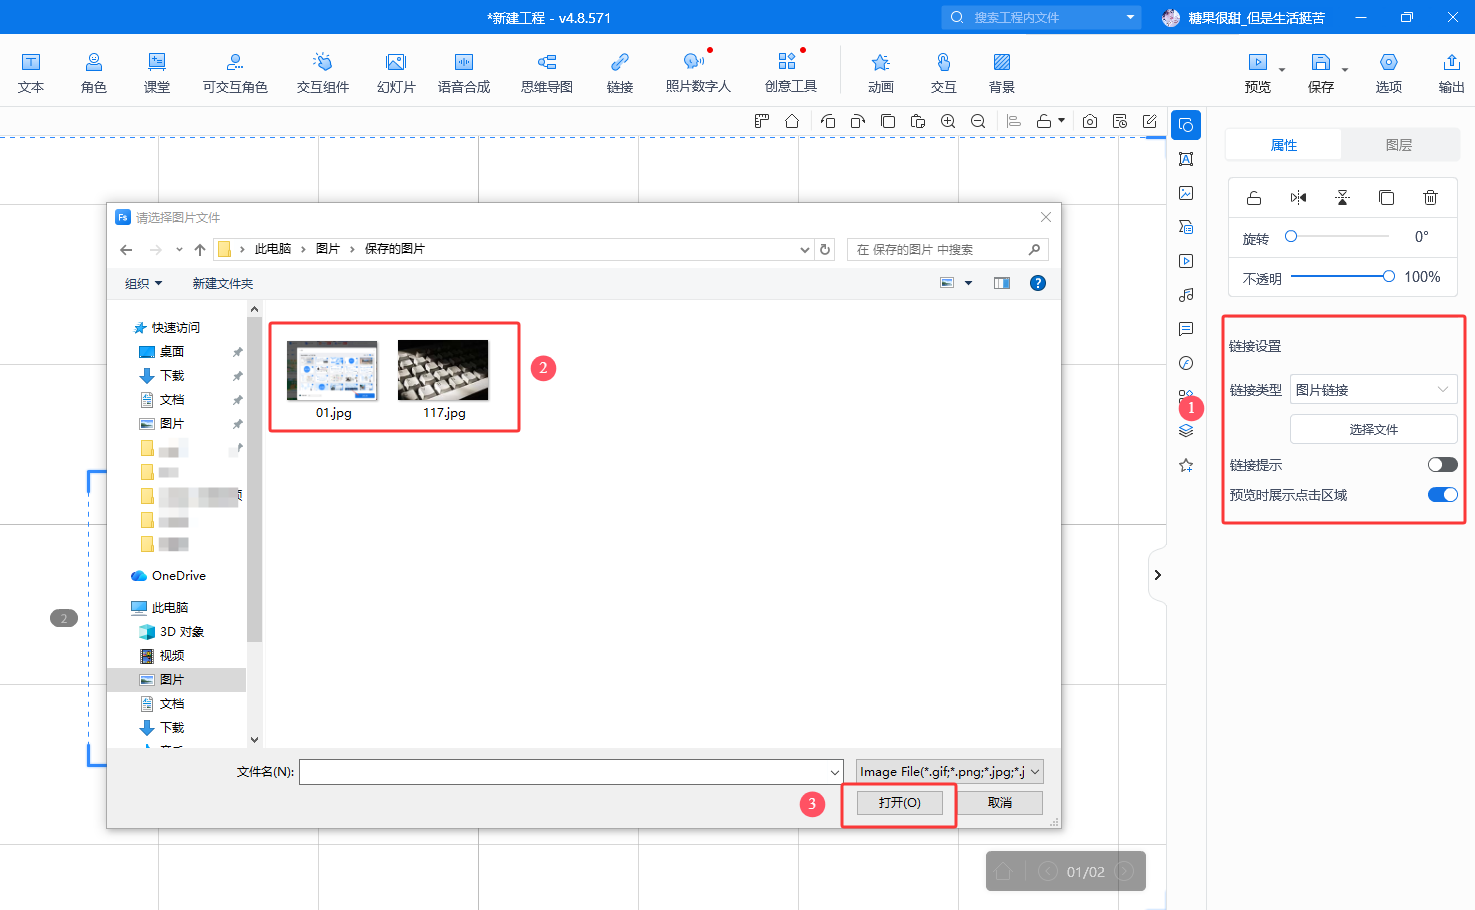The image size is (1475, 910).
Task: Open the 语音合成 voice synthesis tool
Action: click(x=464, y=72)
